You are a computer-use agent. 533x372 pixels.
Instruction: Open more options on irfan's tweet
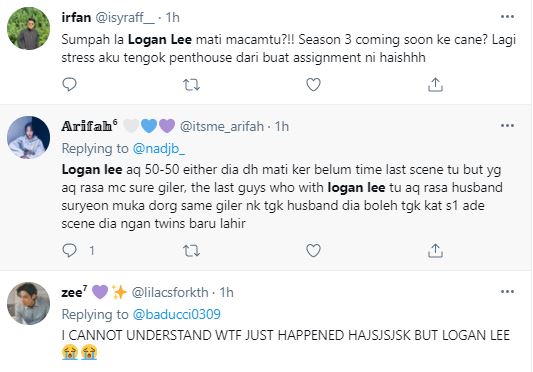click(507, 17)
